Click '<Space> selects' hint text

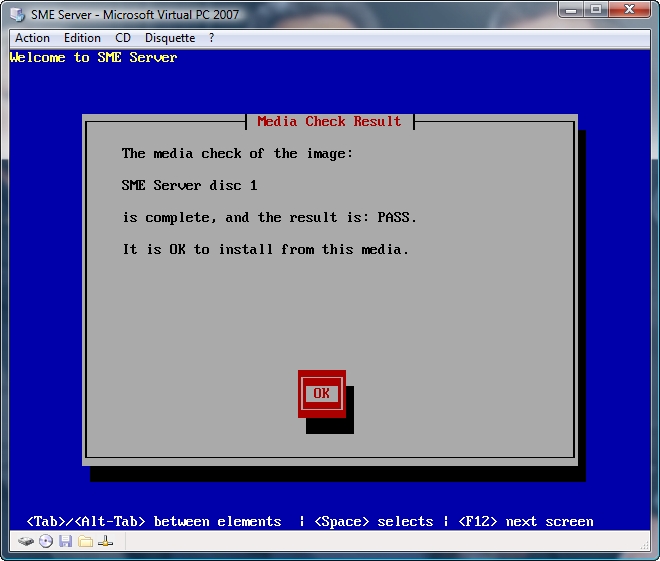(374, 521)
